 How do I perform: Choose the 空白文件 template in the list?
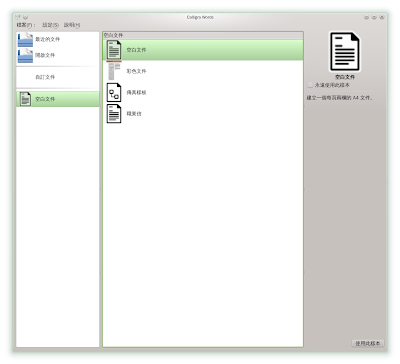pos(203,50)
